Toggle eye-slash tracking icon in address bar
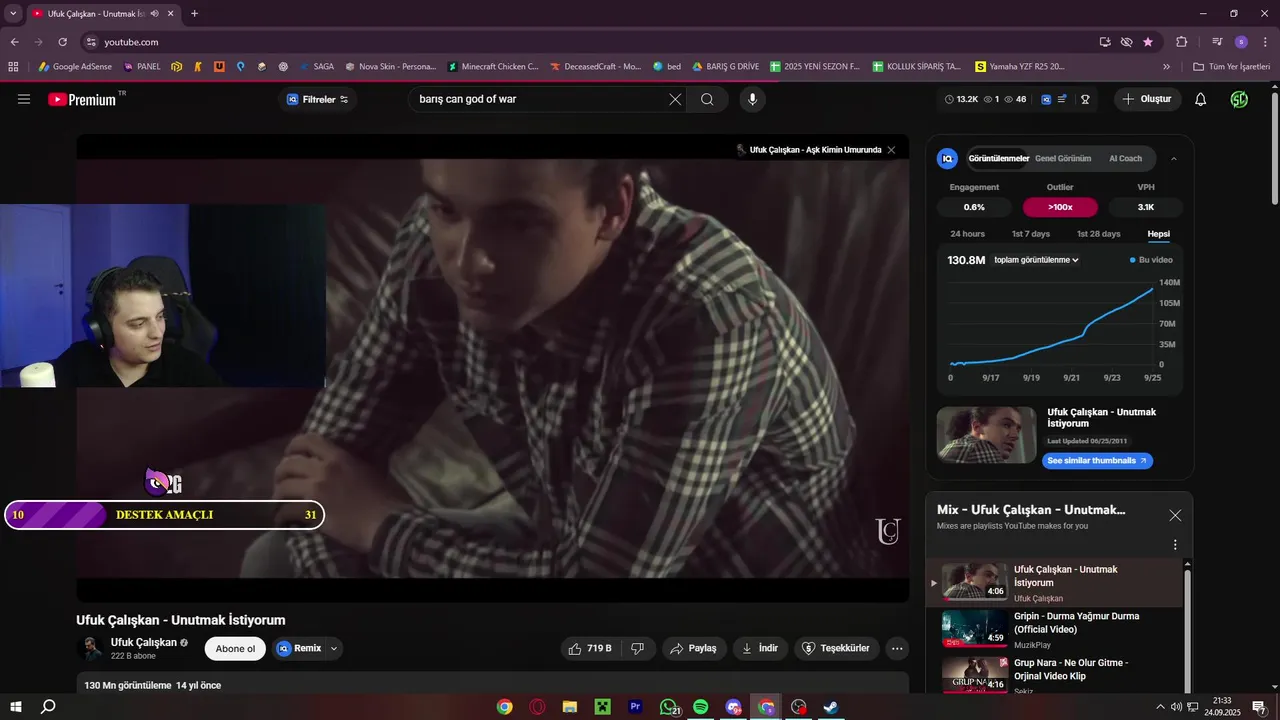 (1126, 42)
